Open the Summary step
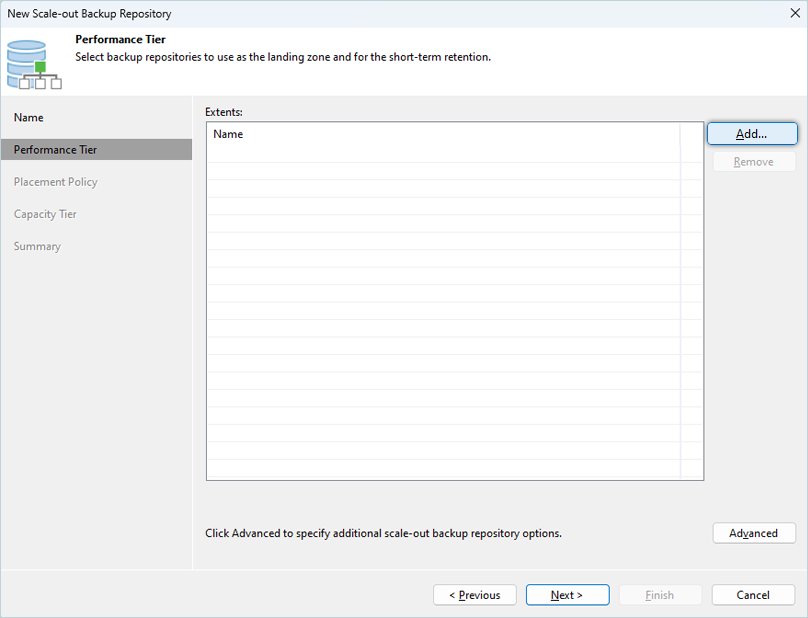 pos(37,246)
